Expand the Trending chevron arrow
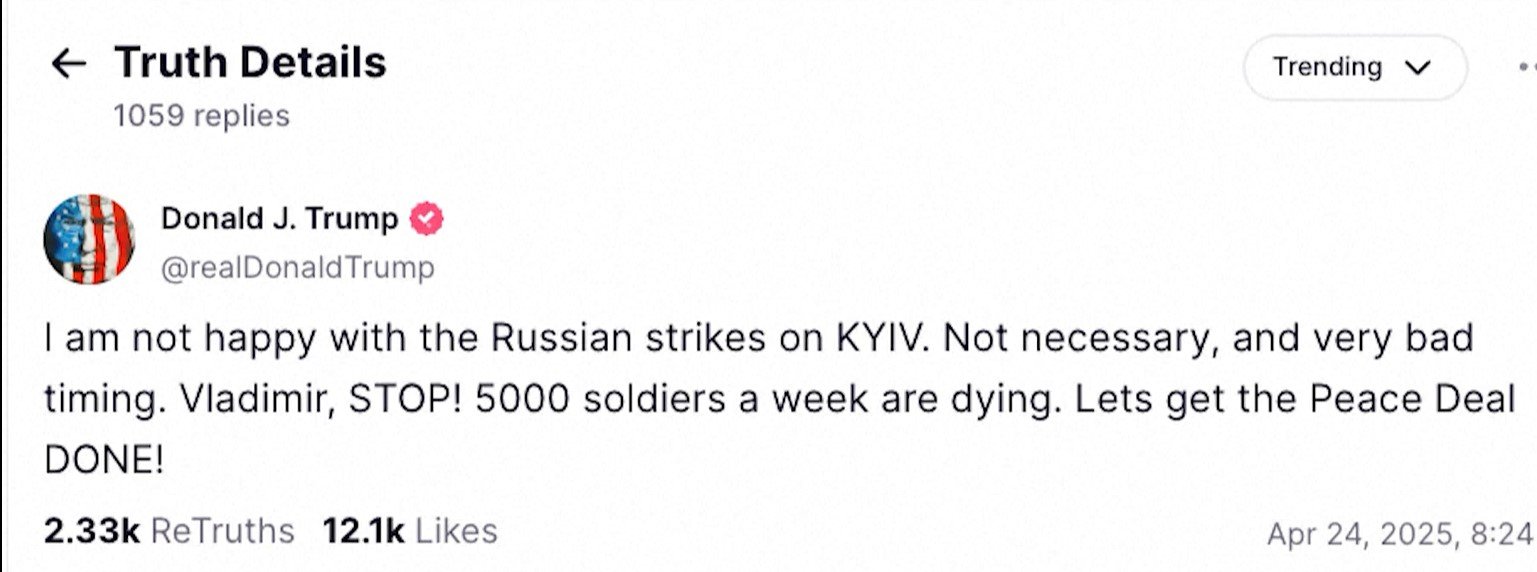1537x572 pixels. 1418,68
